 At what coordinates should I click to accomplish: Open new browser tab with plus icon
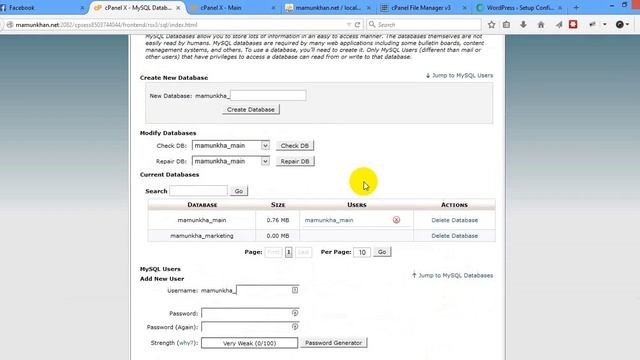tap(576, 7)
